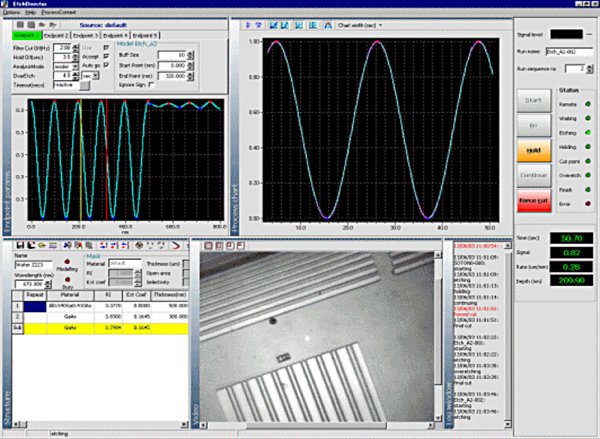The height and width of the screenshot is (439, 600).
Task: Toggle the Ignore Sign checkbox
Action: click(x=151, y=85)
